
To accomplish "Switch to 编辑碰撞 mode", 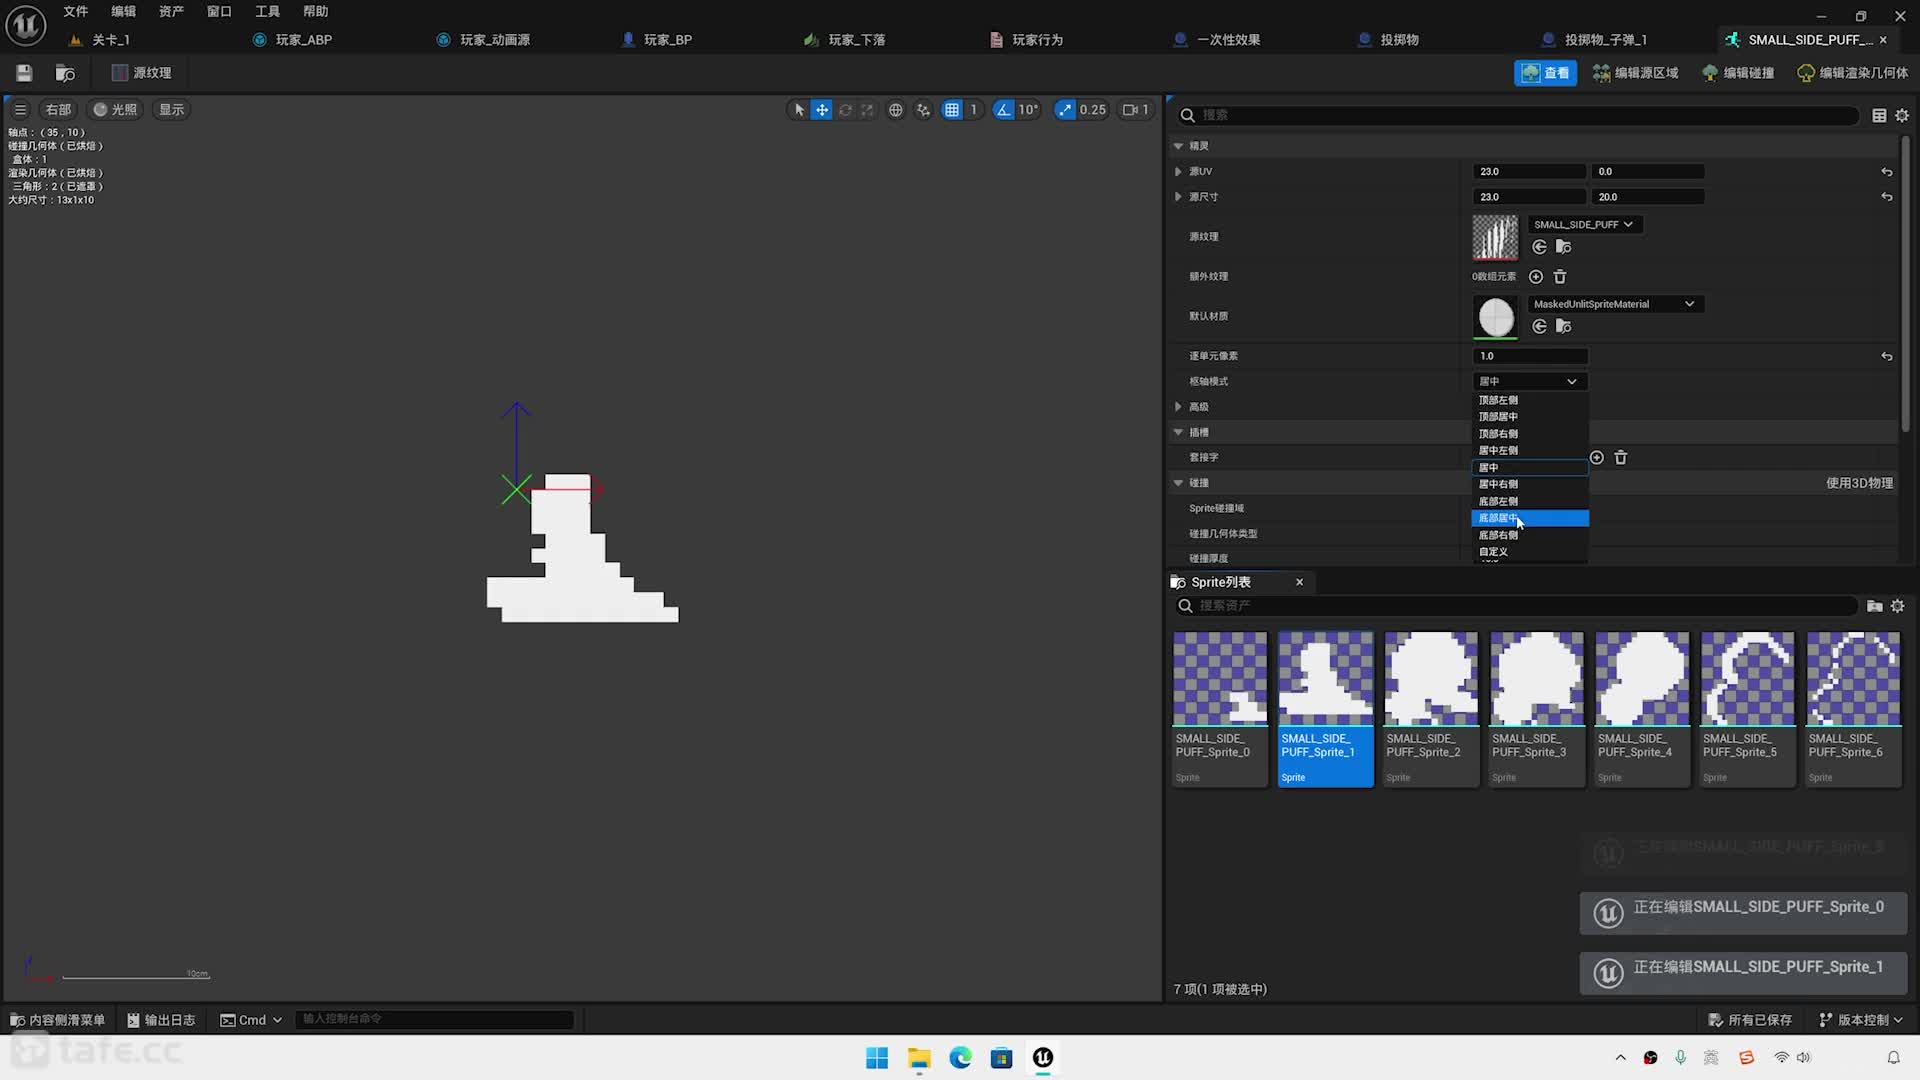I will click(1738, 73).
